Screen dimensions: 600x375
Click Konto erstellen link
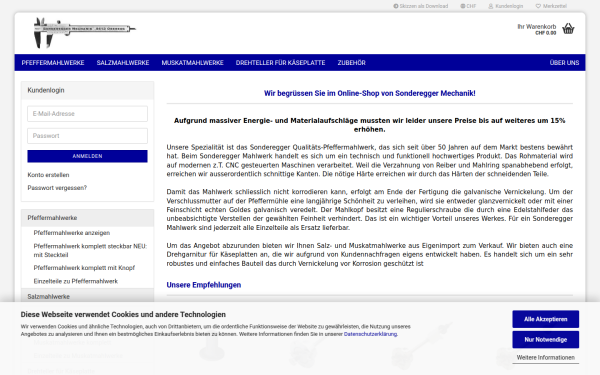[48, 175]
